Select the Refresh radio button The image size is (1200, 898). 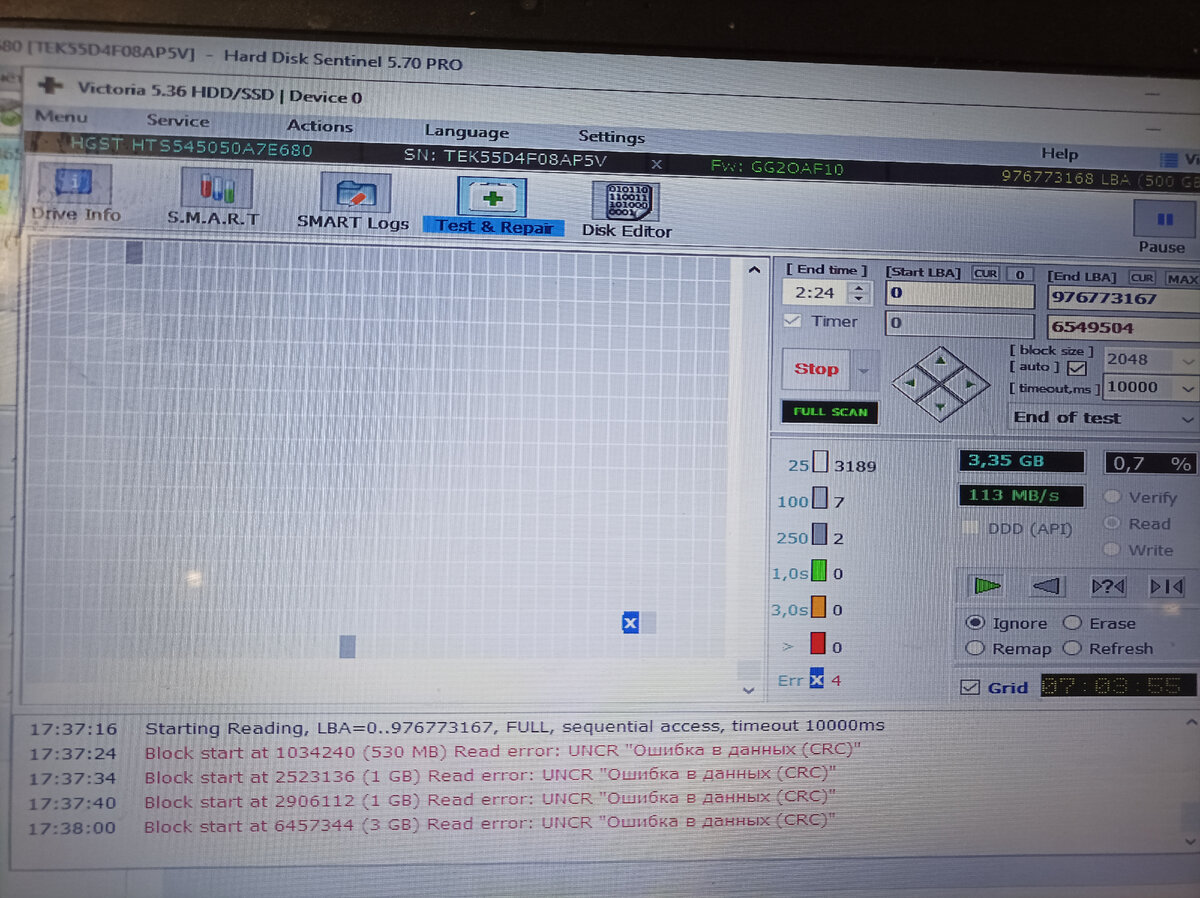1073,648
